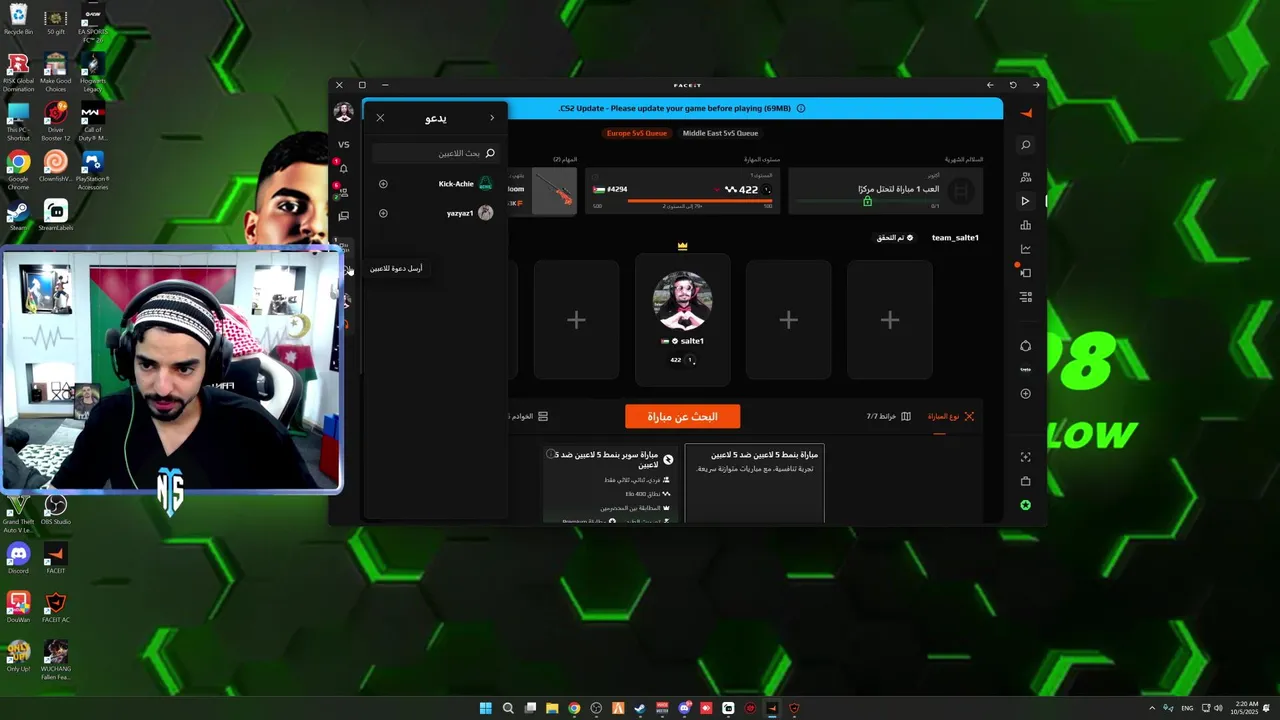Image resolution: width=1280 pixels, height=720 pixels.
Task: Click the Elo orange progress bar
Action: 700,201
